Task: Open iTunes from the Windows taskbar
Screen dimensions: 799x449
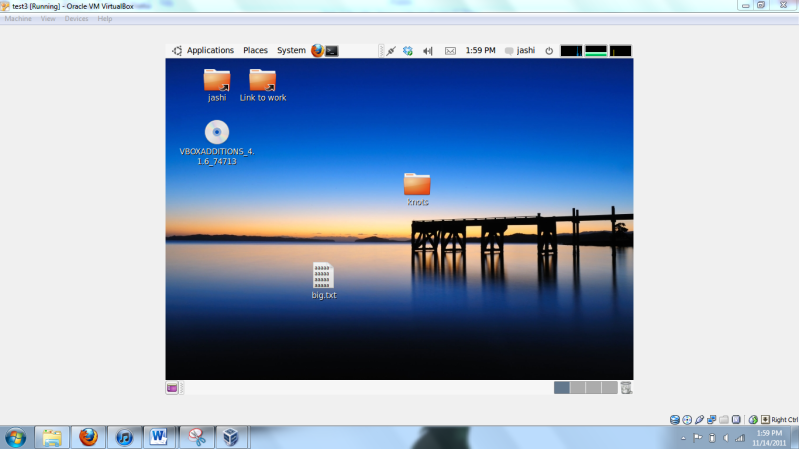Action: (124, 437)
